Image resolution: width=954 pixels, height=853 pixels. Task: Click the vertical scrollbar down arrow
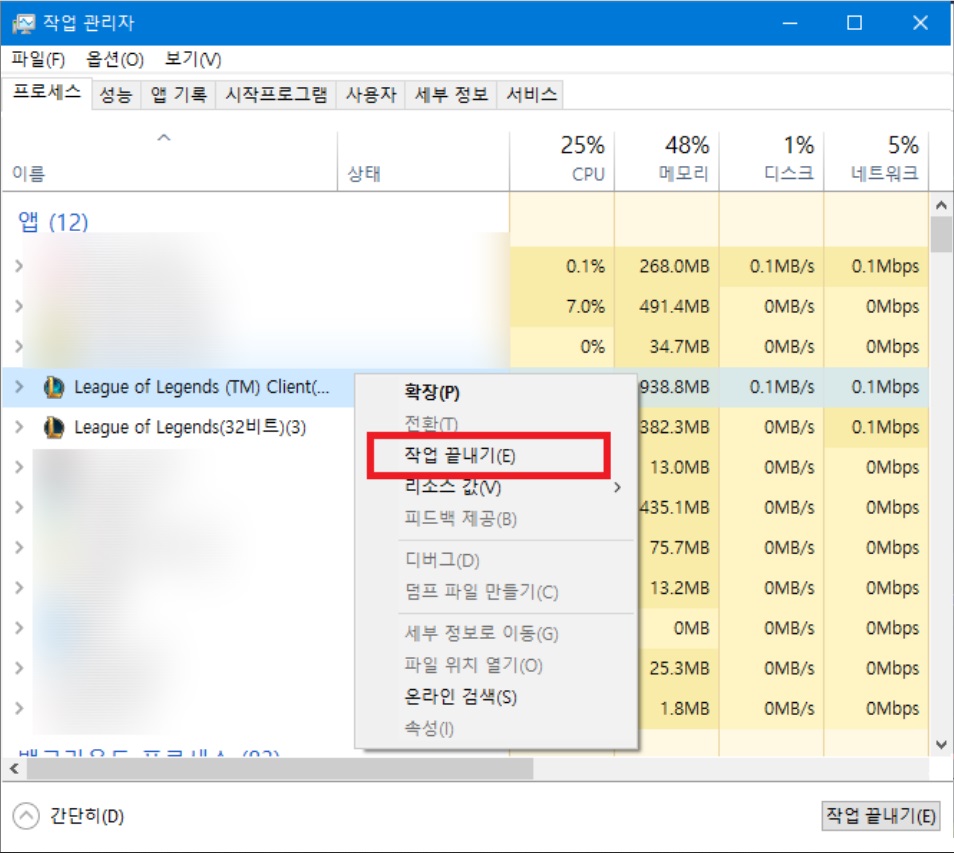pyautogui.click(x=940, y=745)
